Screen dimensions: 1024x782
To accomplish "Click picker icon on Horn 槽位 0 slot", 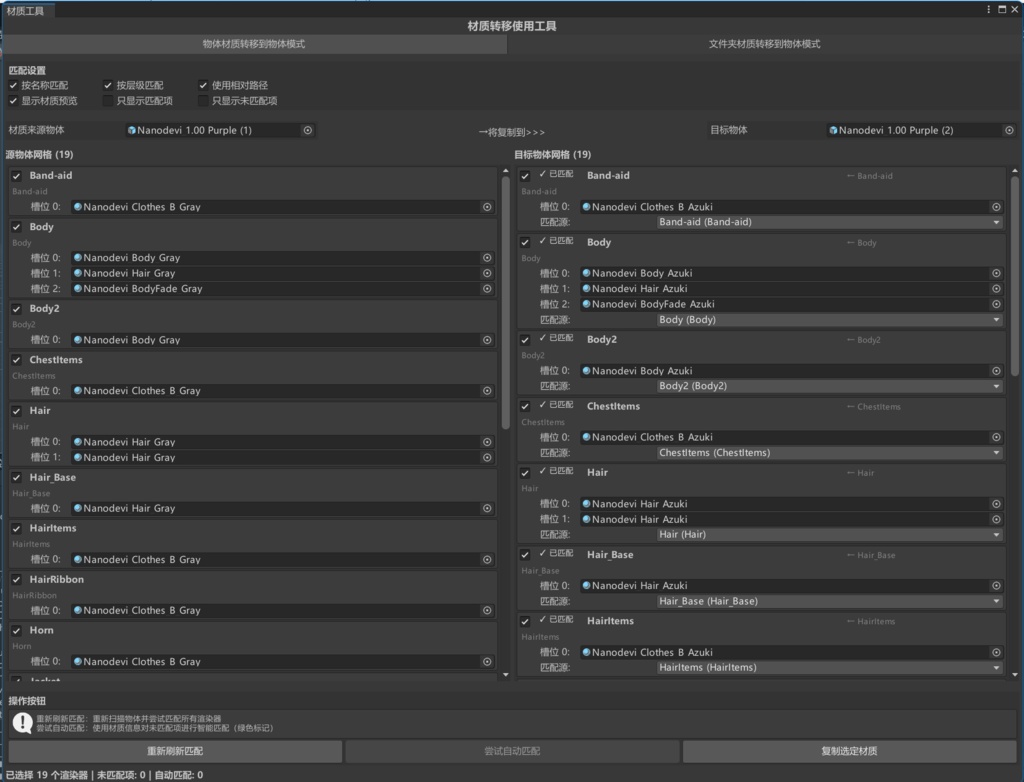I will 487,661.
